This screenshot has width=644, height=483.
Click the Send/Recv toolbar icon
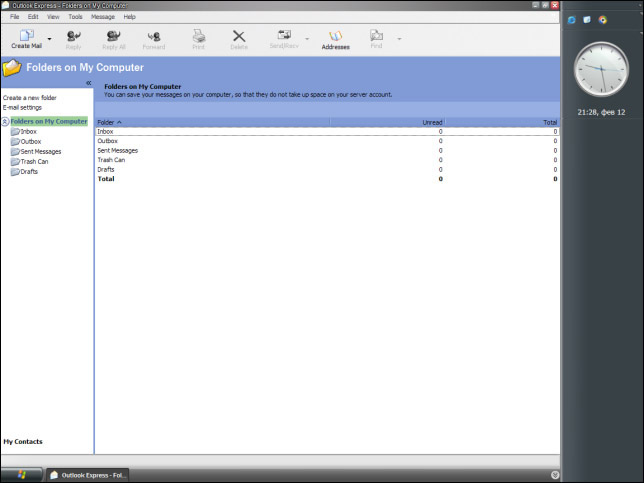tap(284, 35)
